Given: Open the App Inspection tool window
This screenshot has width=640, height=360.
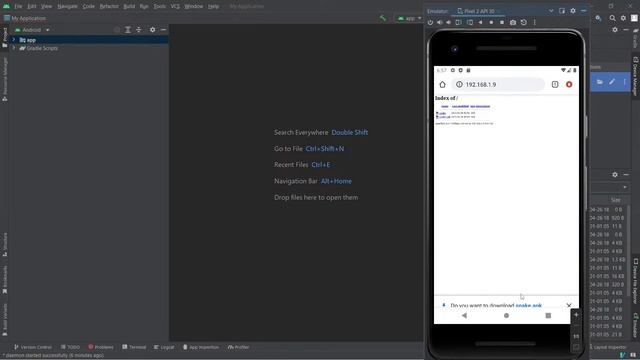Looking at the screenshot, I should [200, 347].
